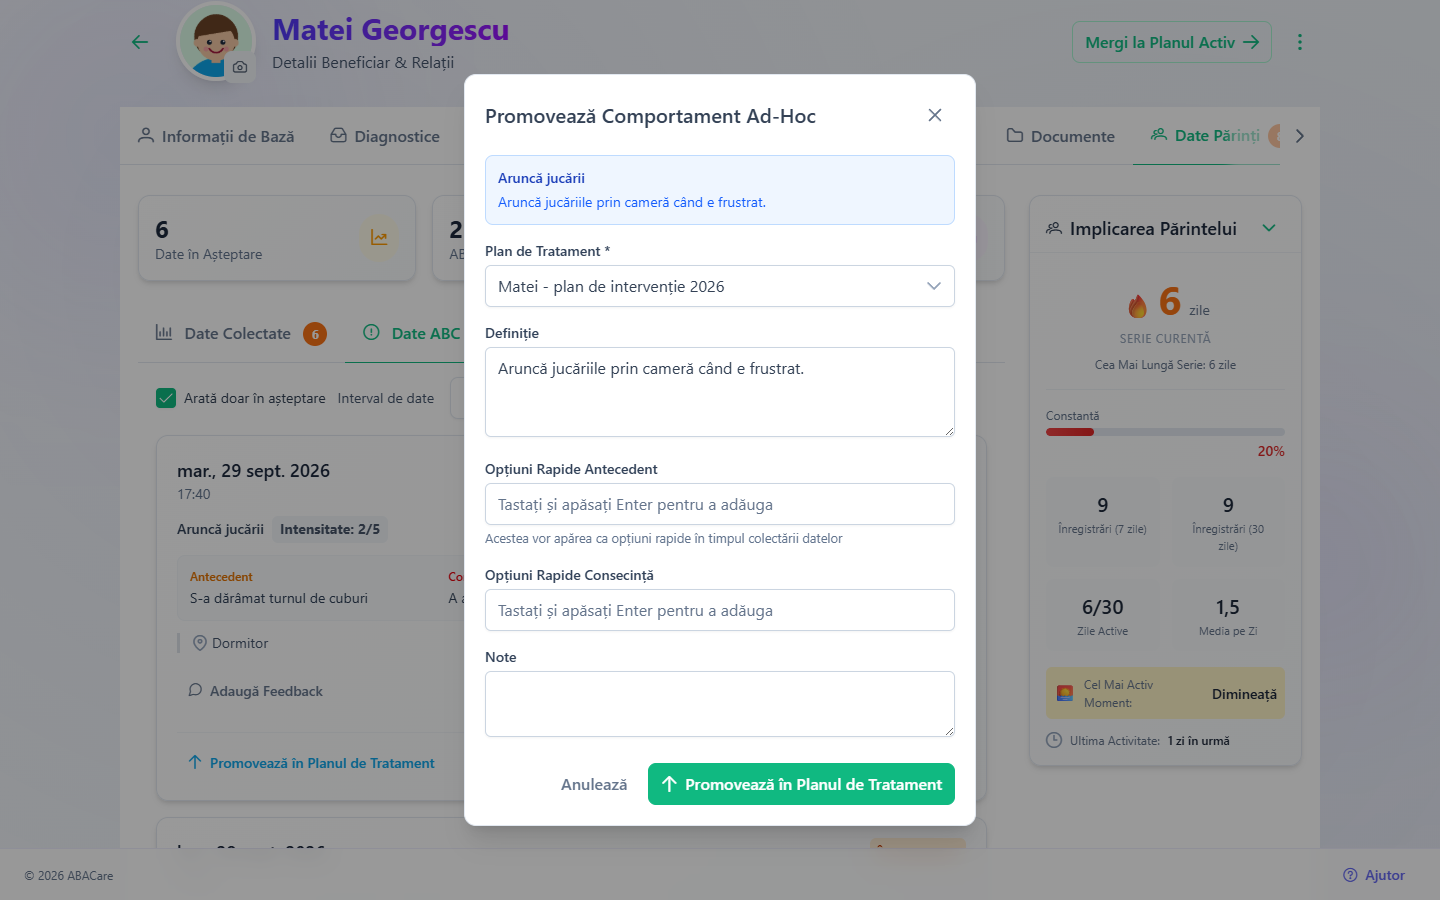This screenshot has width=1440, height=900.
Task: Focus the Opțiuni Rapide Consecință field
Action: pyautogui.click(x=720, y=610)
